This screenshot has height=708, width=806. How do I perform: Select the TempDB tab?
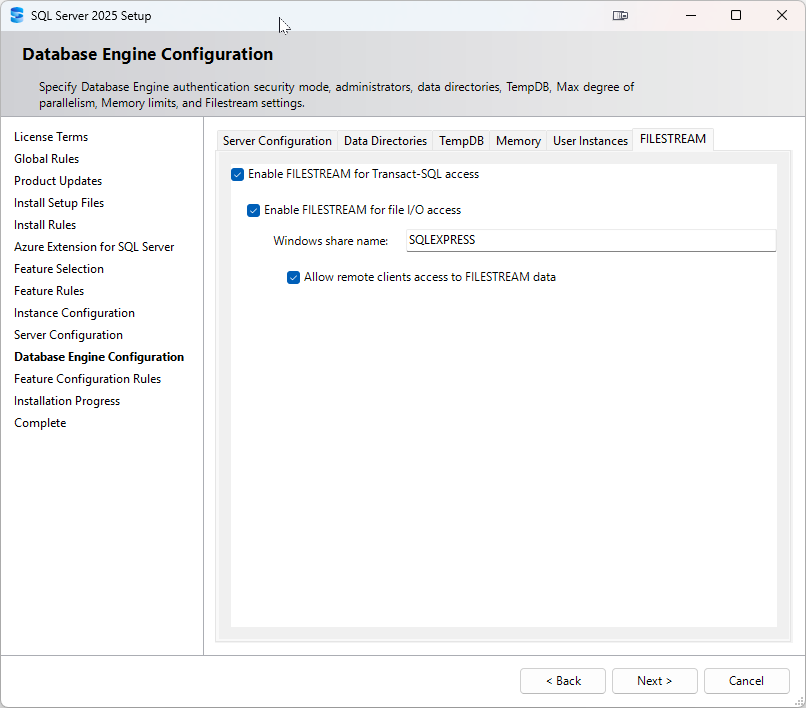pyautogui.click(x=461, y=141)
